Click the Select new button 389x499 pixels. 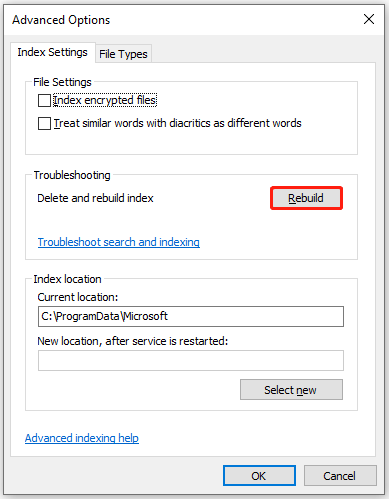click(x=291, y=389)
